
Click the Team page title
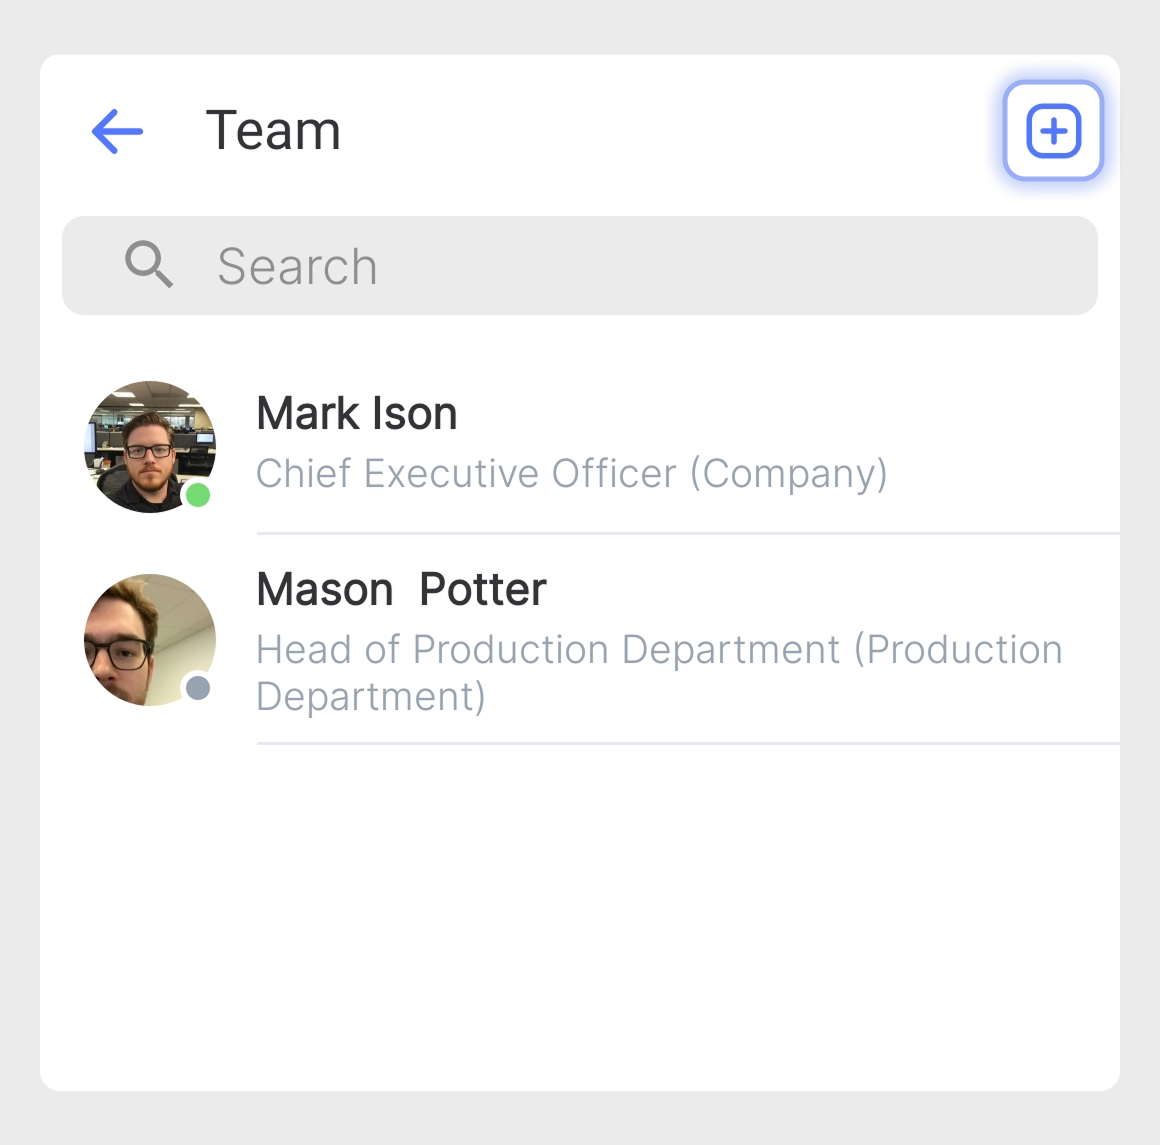pos(273,131)
